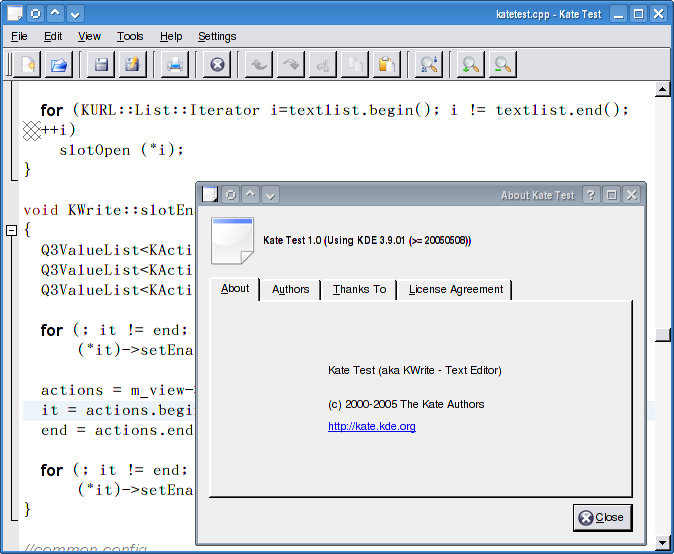
Task: Switch to the Authors tab
Action: pyautogui.click(x=291, y=290)
